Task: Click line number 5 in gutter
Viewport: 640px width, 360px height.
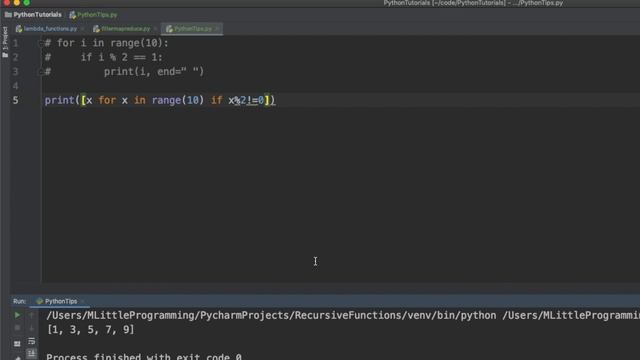Action: 16,100
